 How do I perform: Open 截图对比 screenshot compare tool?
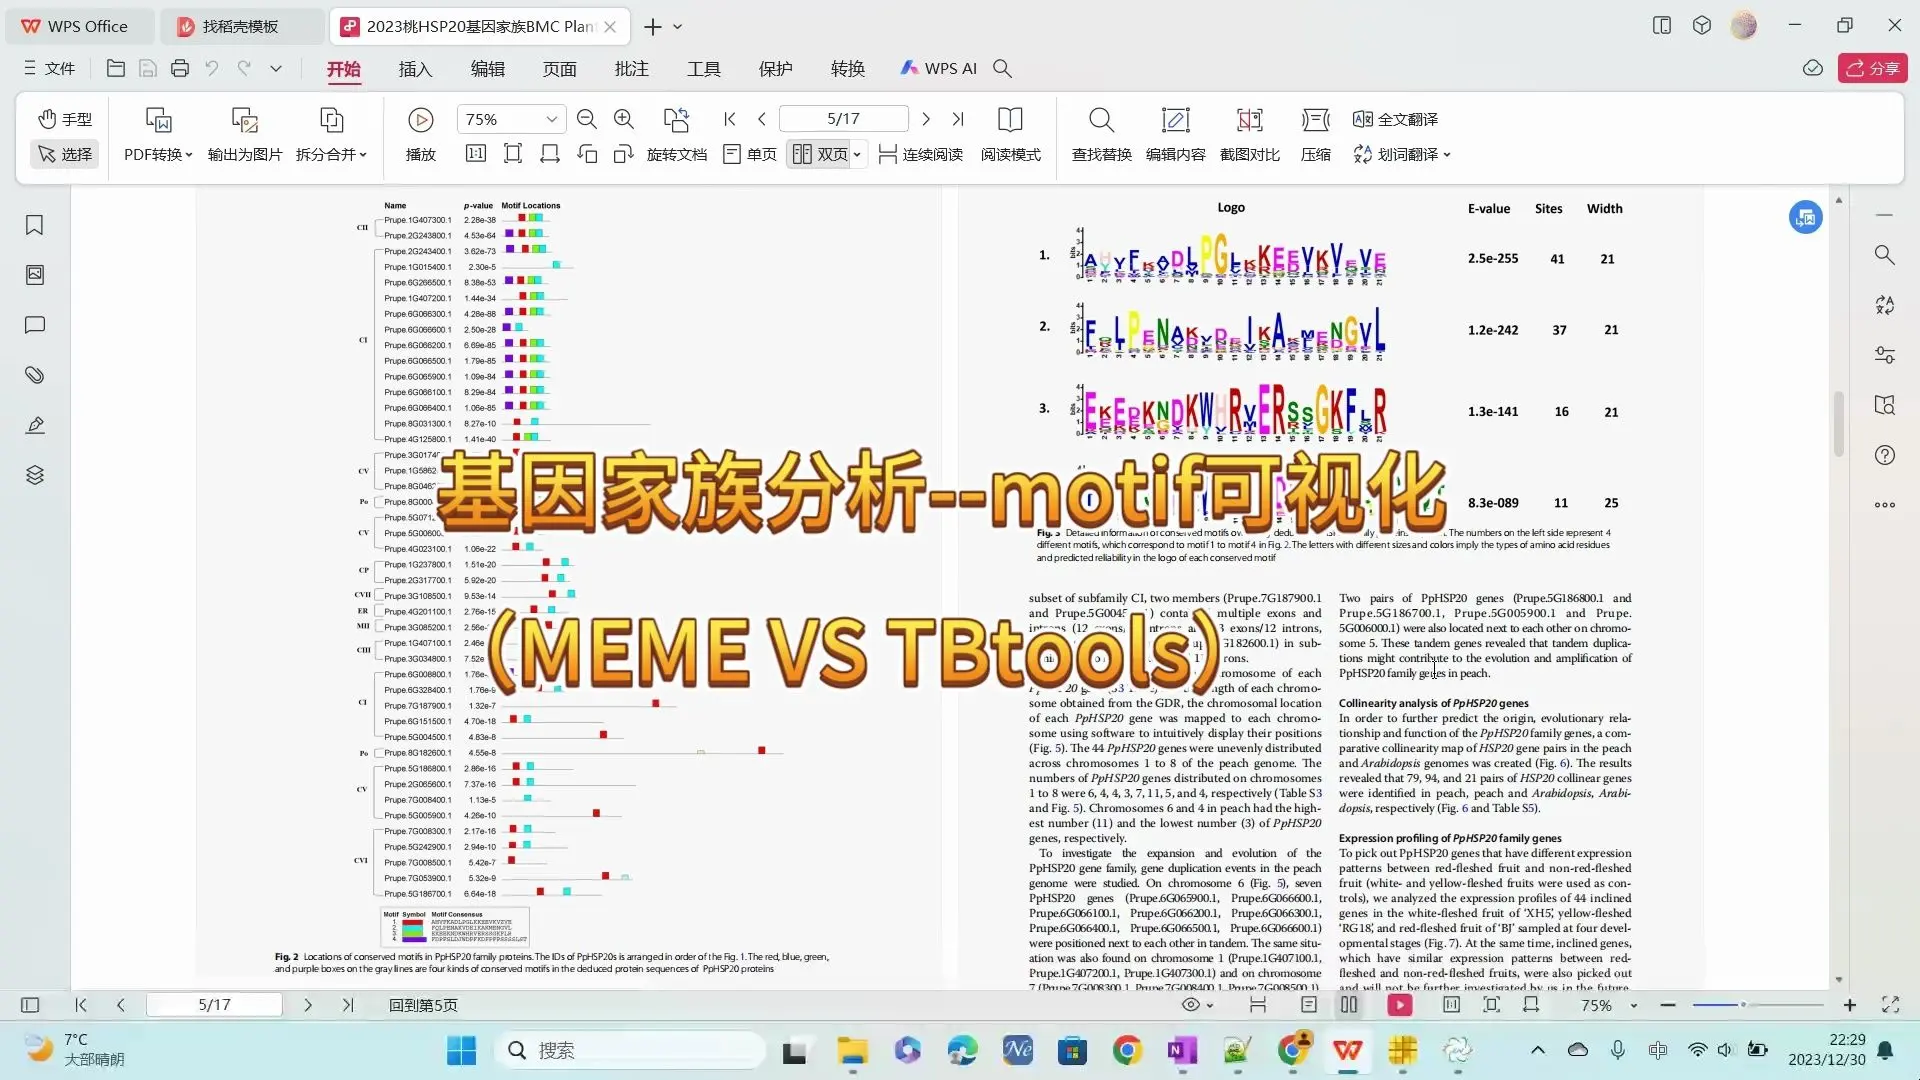coord(1249,135)
